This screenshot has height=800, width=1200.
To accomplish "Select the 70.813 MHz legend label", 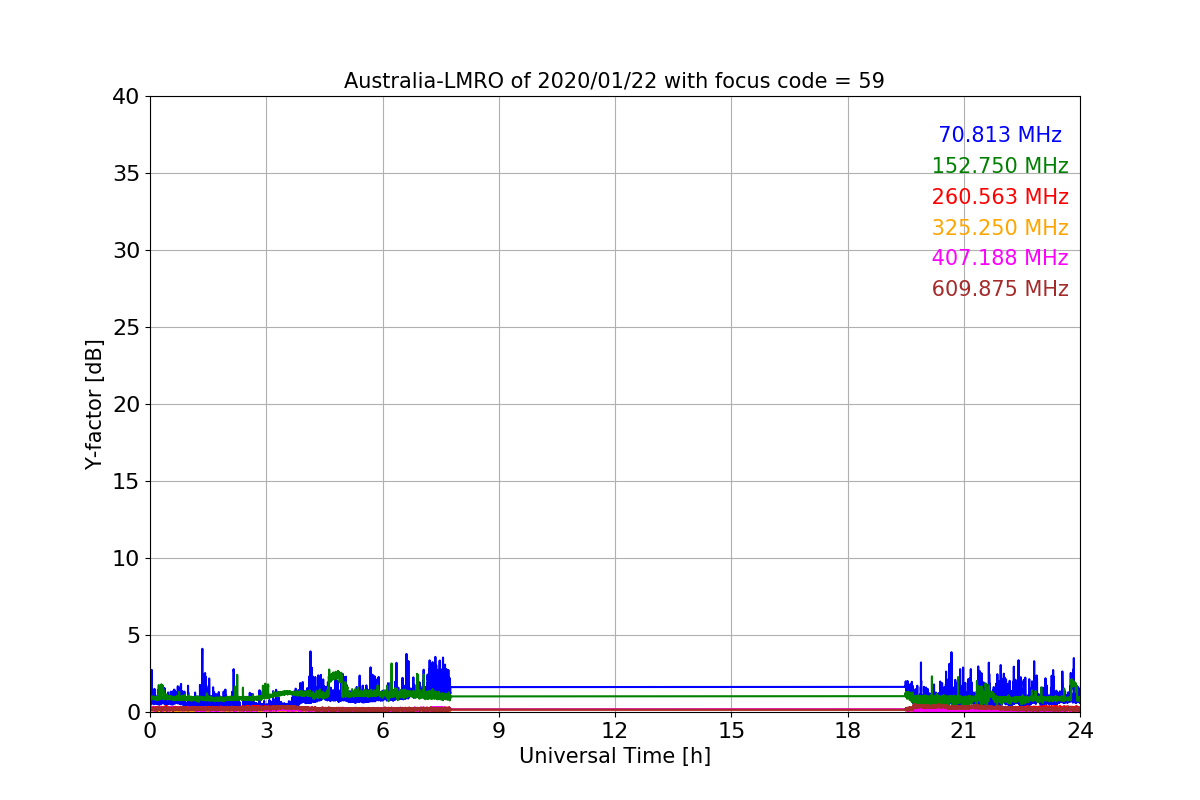I will [1000, 135].
